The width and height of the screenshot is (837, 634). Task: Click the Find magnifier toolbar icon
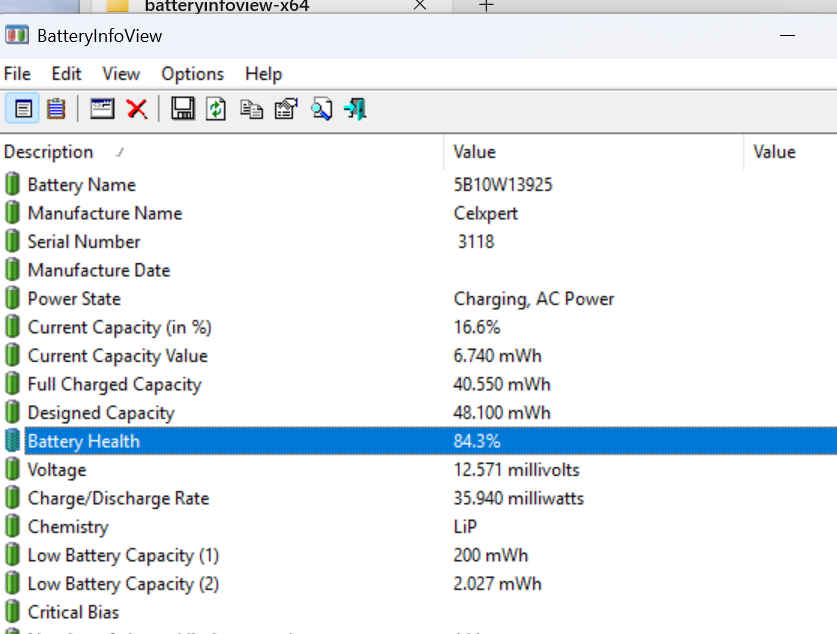coord(321,109)
